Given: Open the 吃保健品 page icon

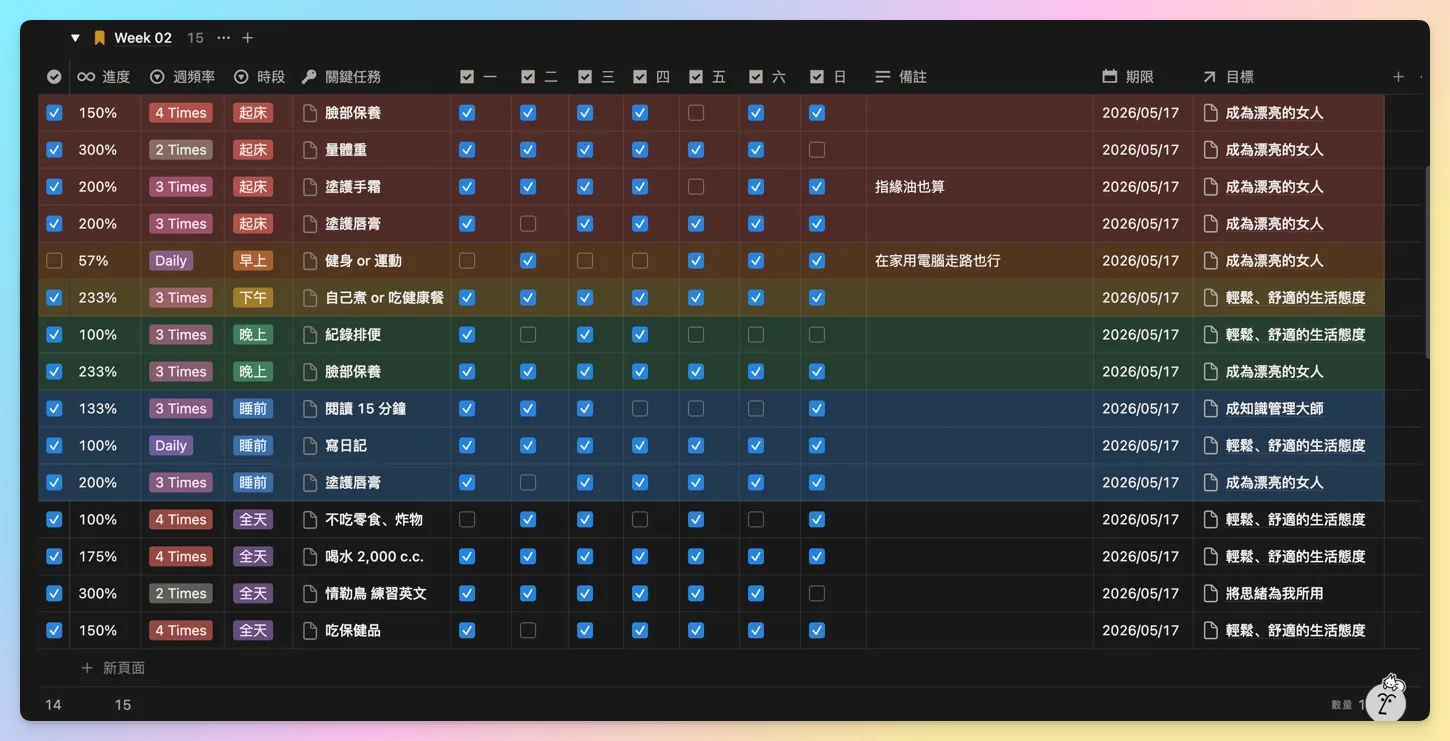Looking at the screenshot, I should tap(311, 631).
